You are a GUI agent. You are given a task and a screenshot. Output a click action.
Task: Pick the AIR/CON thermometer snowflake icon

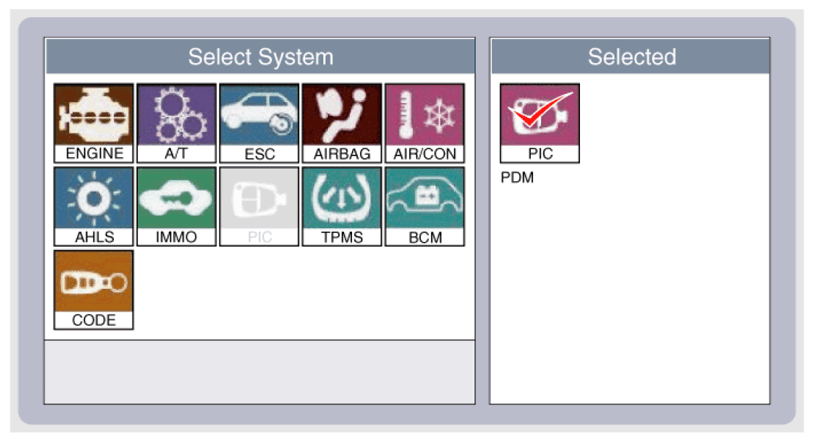click(x=424, y=122)
